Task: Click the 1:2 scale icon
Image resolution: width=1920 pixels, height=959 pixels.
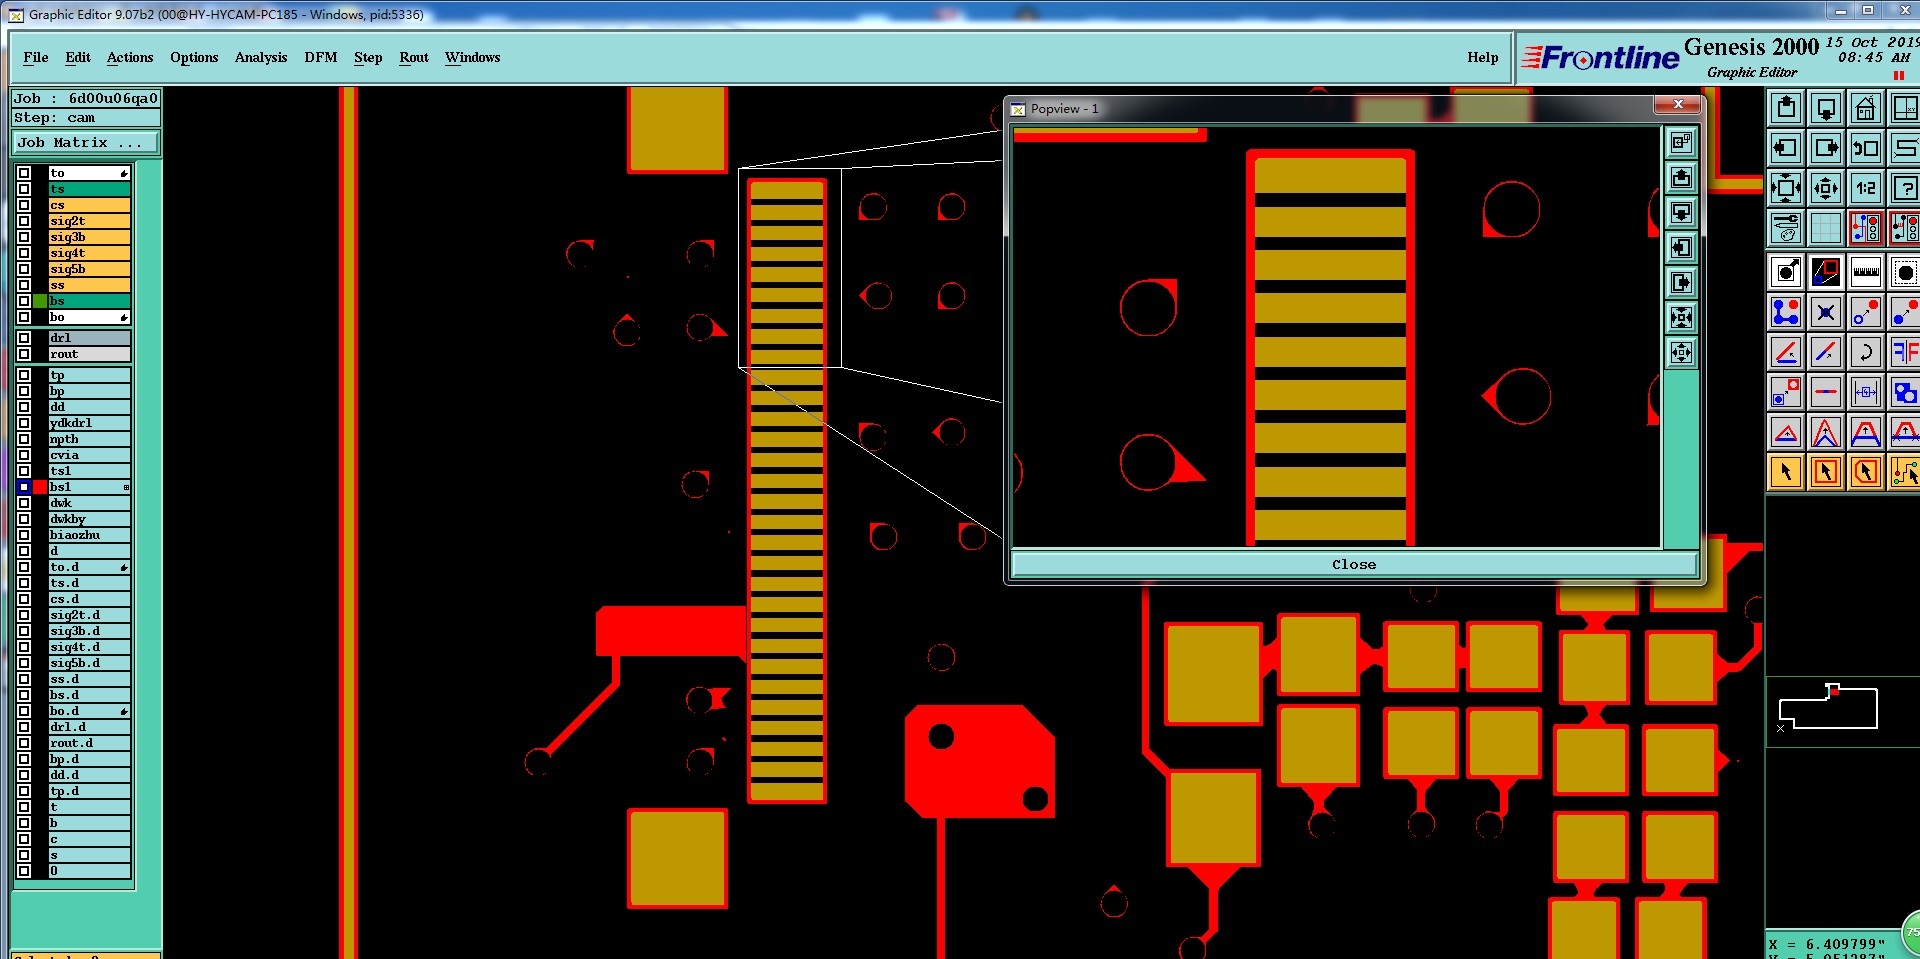Action: point(1866,188)
